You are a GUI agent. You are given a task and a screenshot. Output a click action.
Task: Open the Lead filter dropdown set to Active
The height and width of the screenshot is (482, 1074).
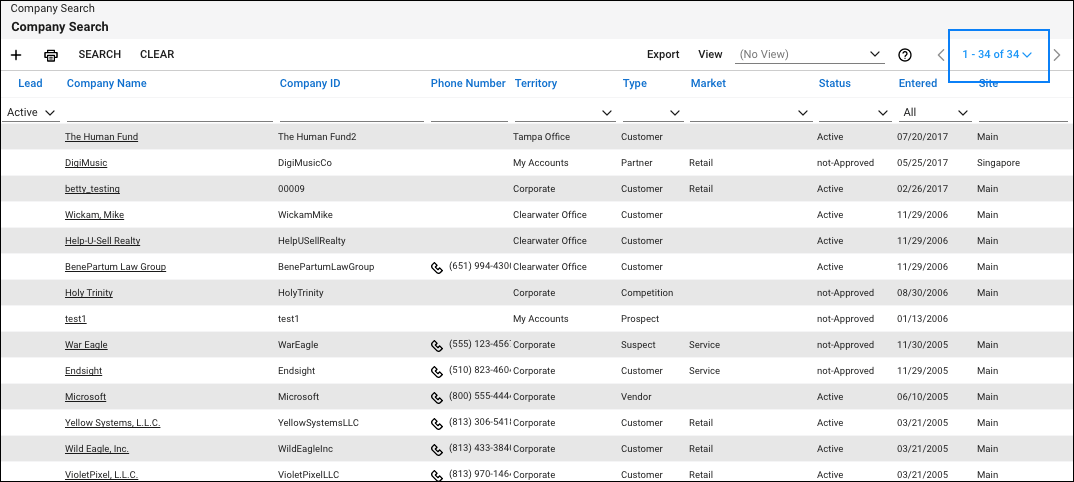coord(30,112)
